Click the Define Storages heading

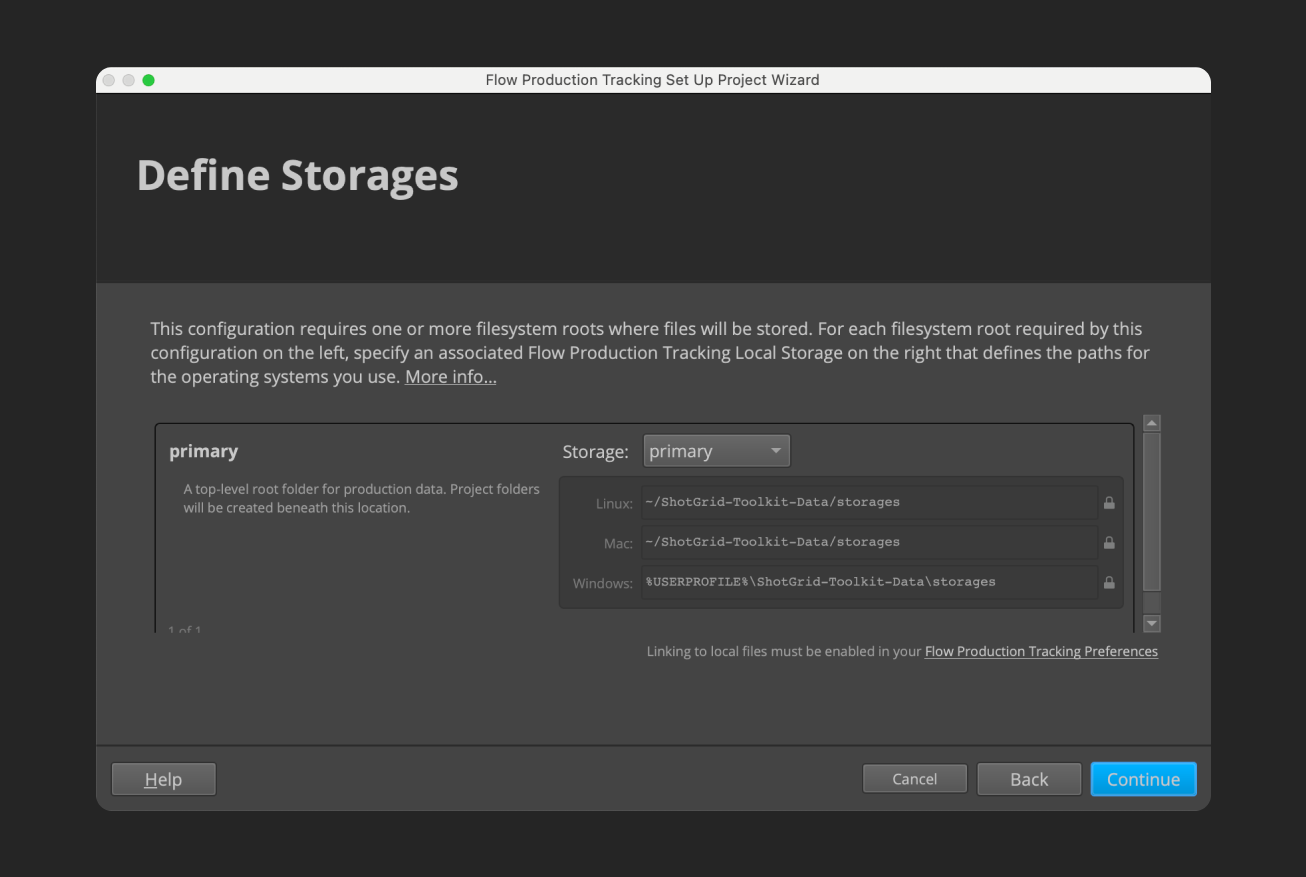[x=297, y=176]
